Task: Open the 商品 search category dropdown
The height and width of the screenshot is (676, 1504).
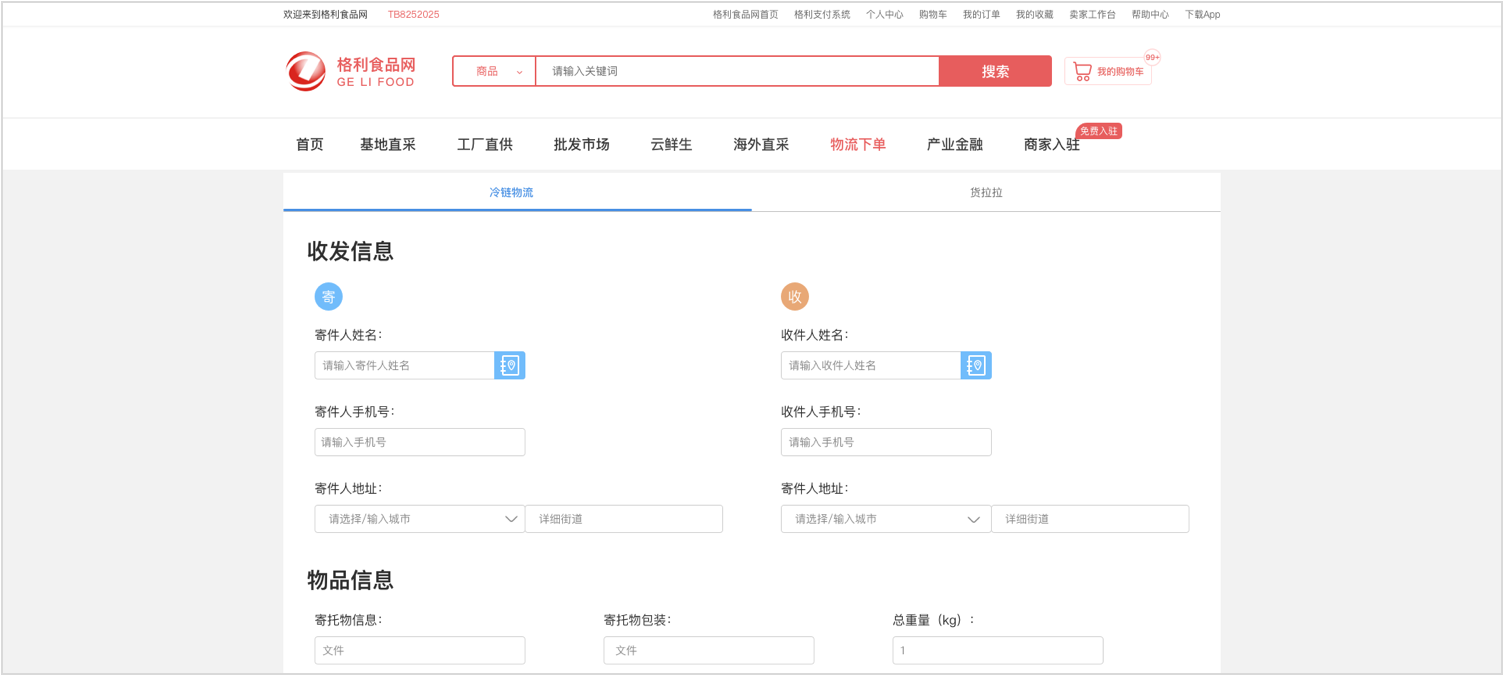Action: pos(494,71)
